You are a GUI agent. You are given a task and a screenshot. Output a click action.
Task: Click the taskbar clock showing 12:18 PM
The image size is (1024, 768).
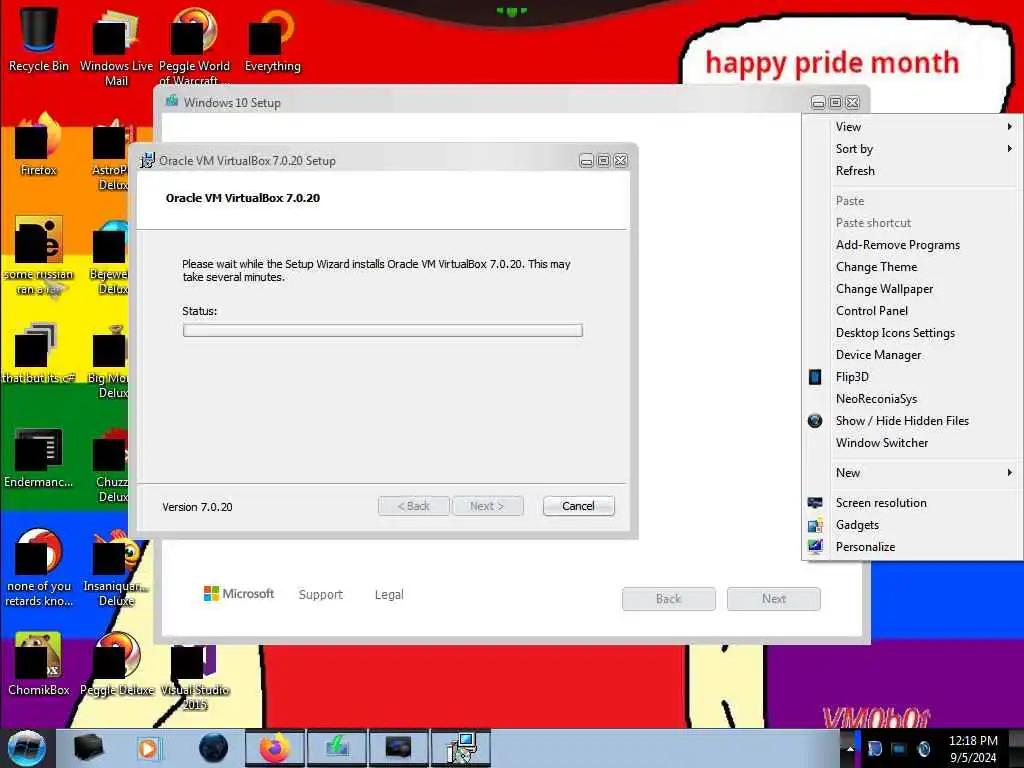[973, 748]
